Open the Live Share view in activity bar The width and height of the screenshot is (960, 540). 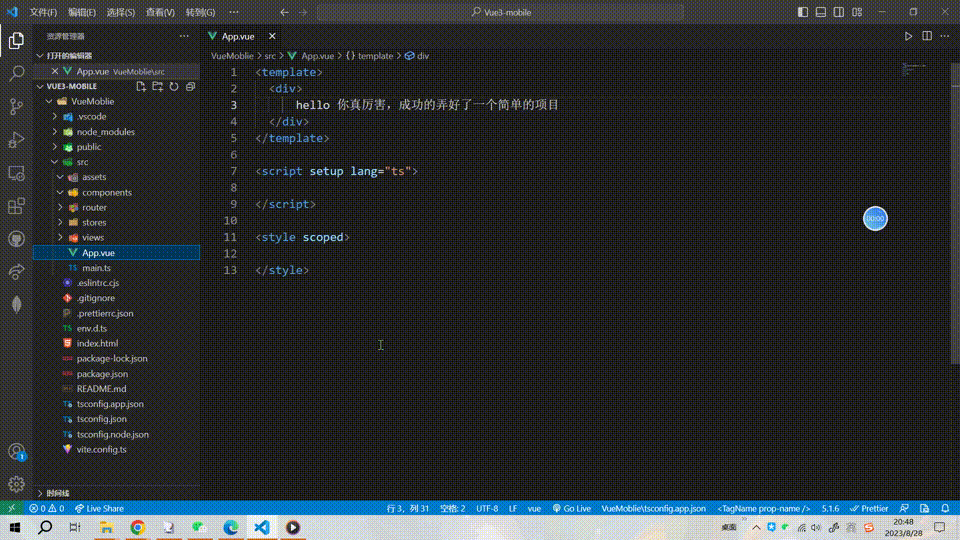point(17,272)
